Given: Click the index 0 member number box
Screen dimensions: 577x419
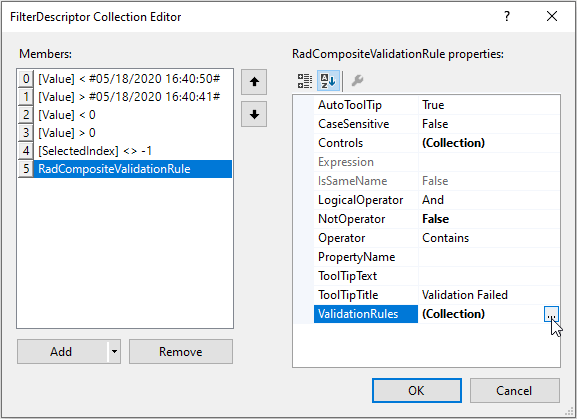Looking at the screenshot, I should [26, 79].
